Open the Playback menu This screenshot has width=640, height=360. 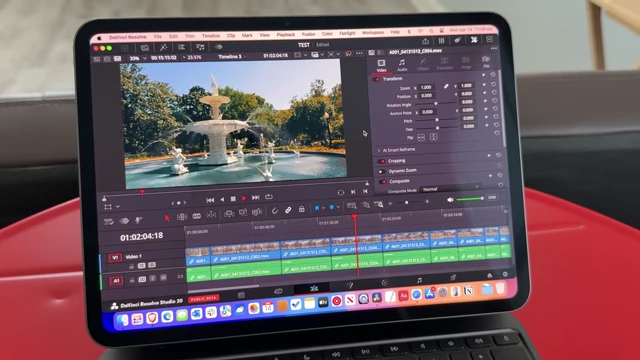pos(286,35)
